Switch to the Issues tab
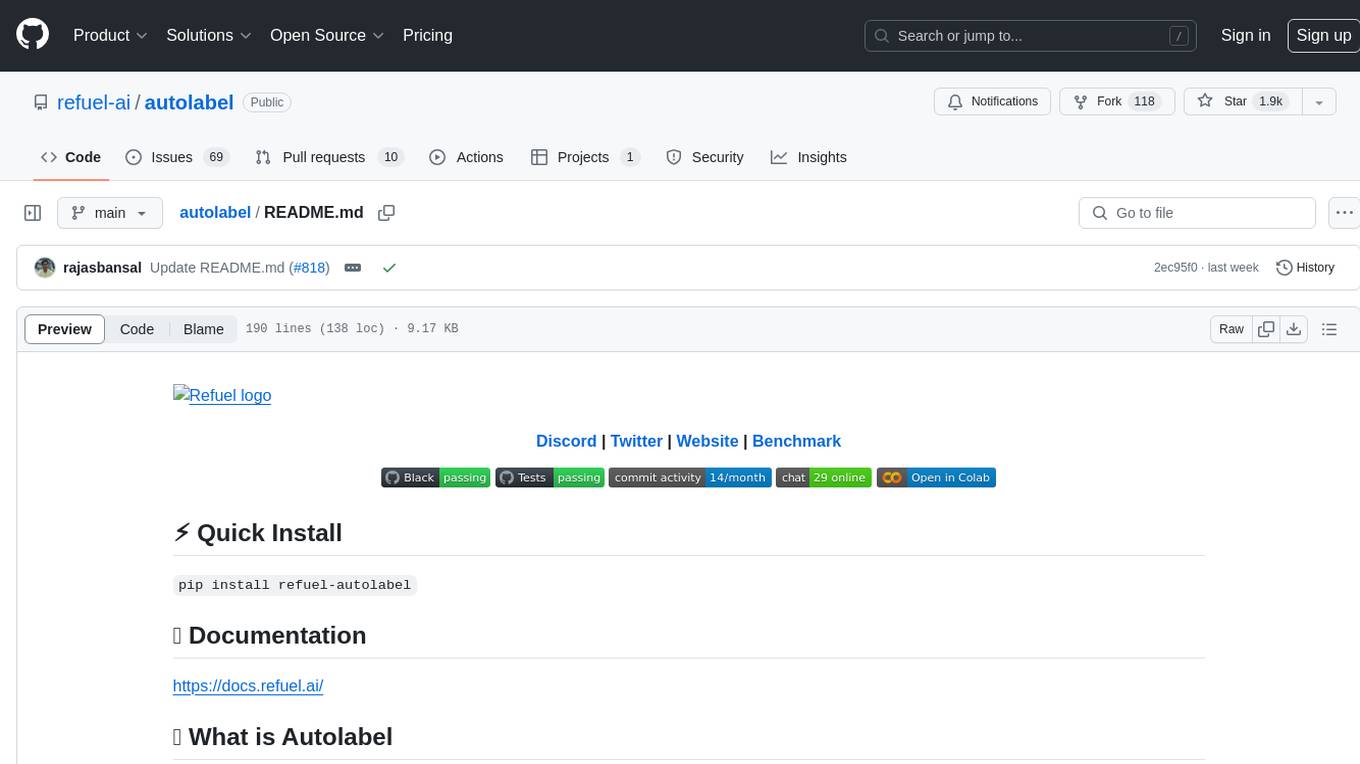Screen dimensions: 1360x764 (x=177, y=157)
